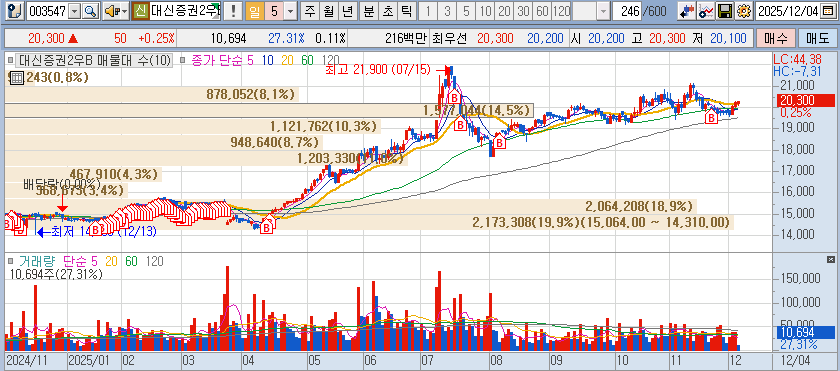Click the 거래량 volume legend label
The width and height of the screenshot is (840, 371).
37,261
